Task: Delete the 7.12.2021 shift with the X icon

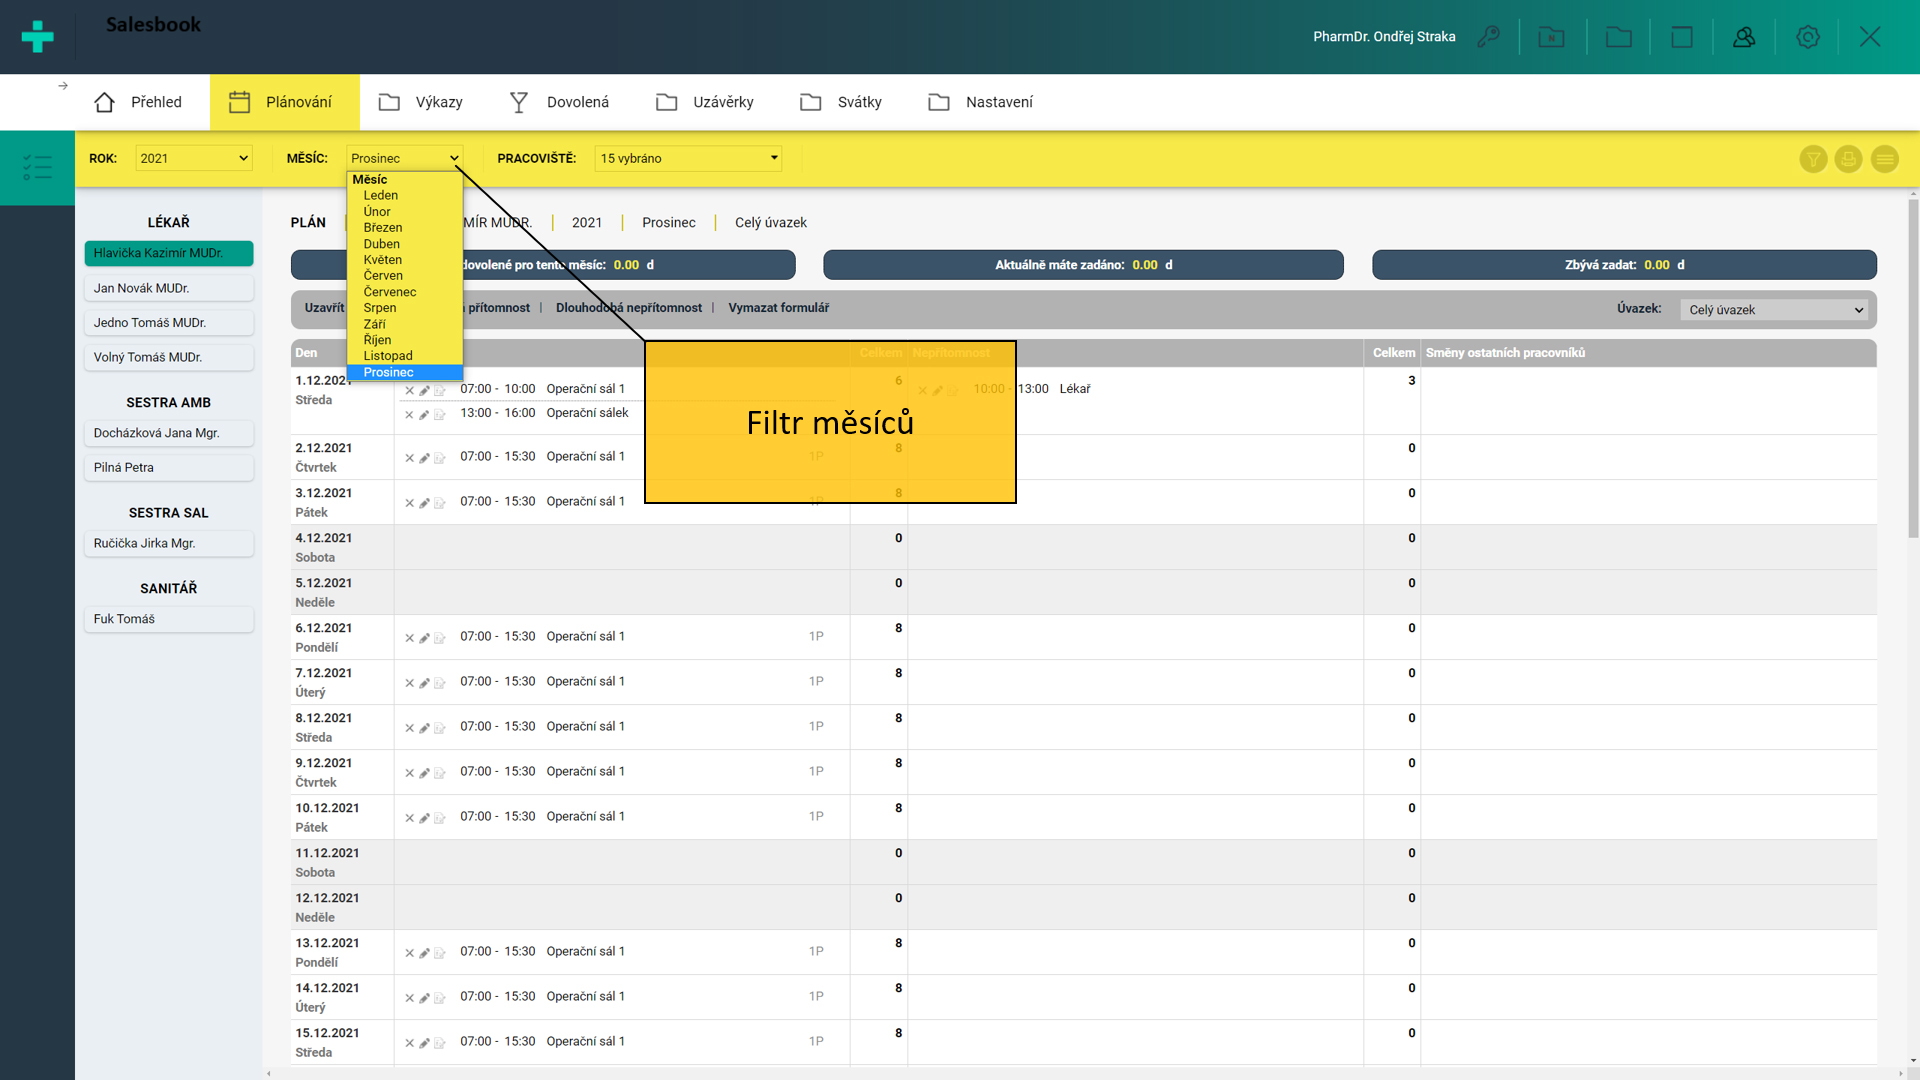Action: 409,683
